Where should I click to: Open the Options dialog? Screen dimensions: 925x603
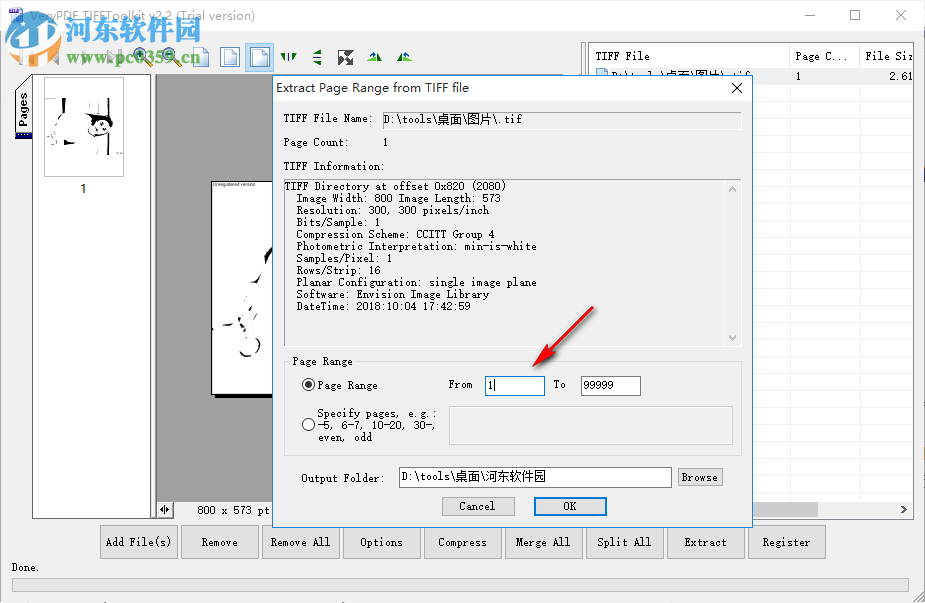point(381,542)
